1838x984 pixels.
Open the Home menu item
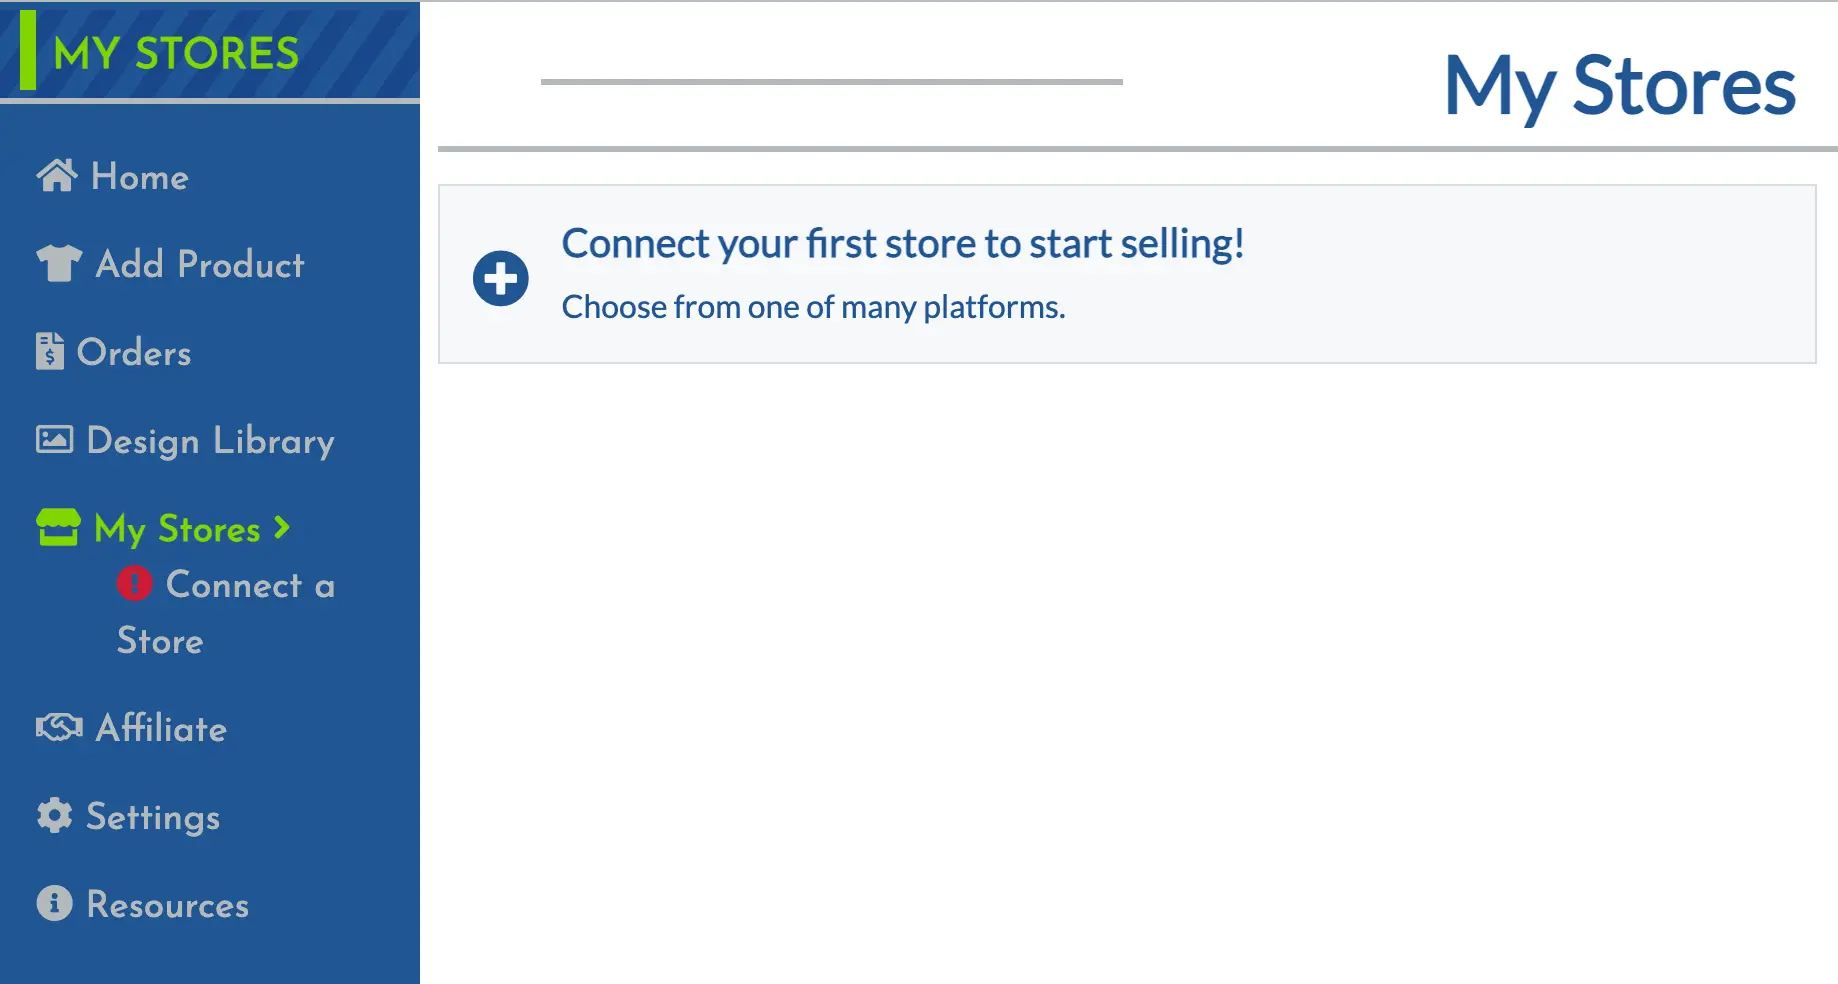140,177
